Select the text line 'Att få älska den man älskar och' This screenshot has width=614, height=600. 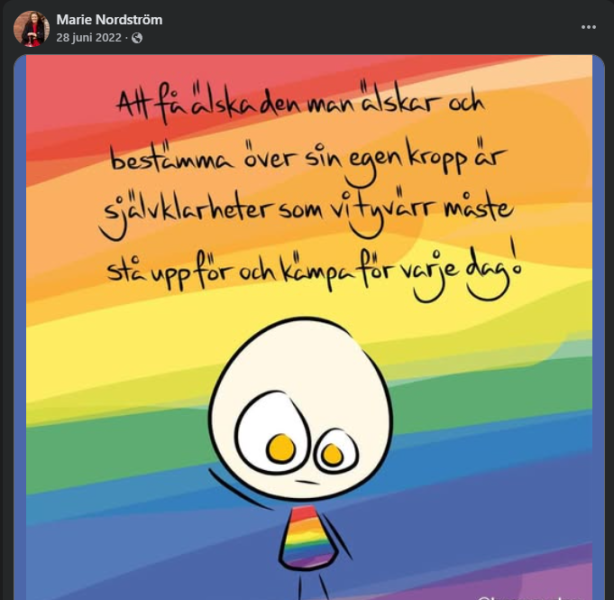point(300,103)
